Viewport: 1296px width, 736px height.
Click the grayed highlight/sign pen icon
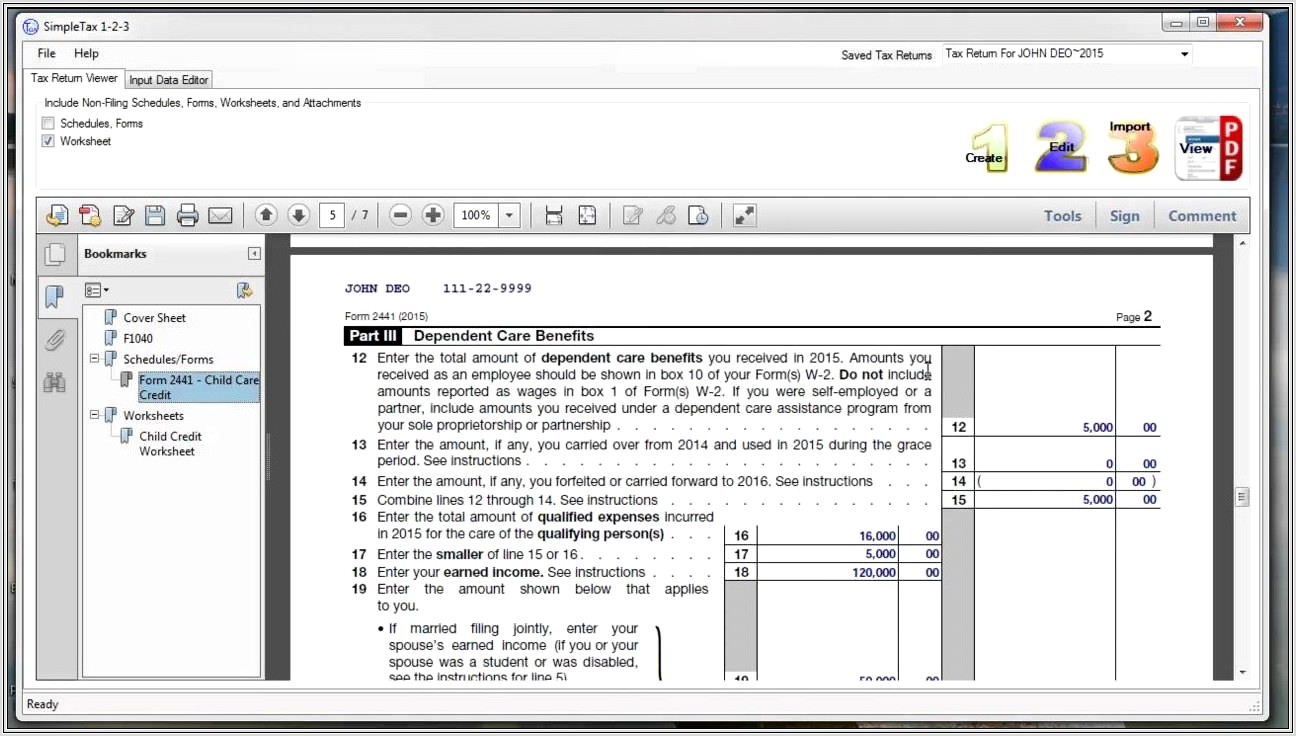pos(666,215)
